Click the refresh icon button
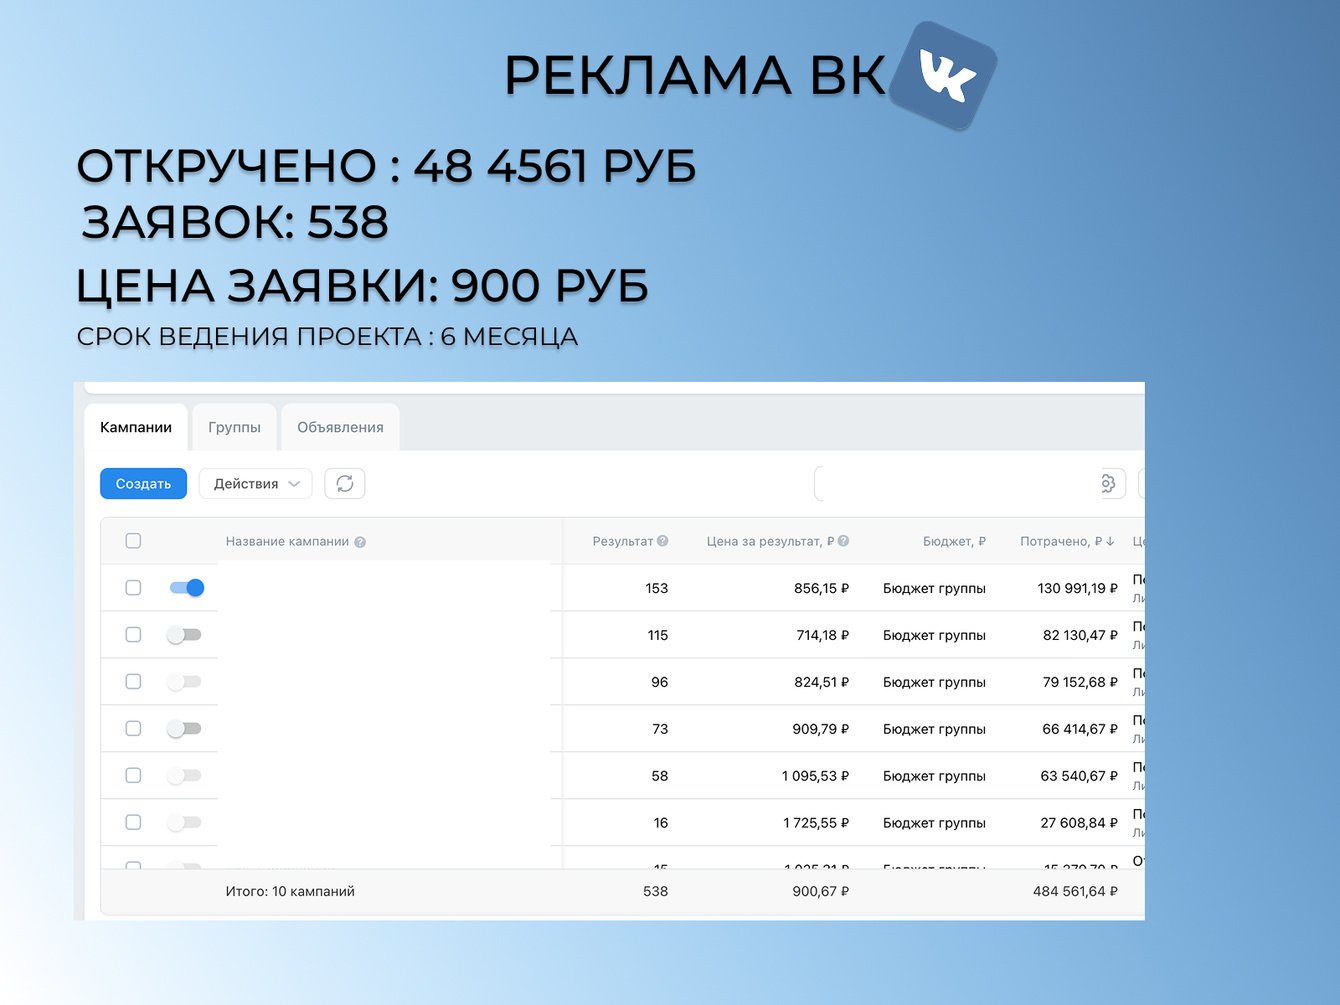Image resolution: width=1340 pixels, height=1005 pixels. tap(345, 484)
